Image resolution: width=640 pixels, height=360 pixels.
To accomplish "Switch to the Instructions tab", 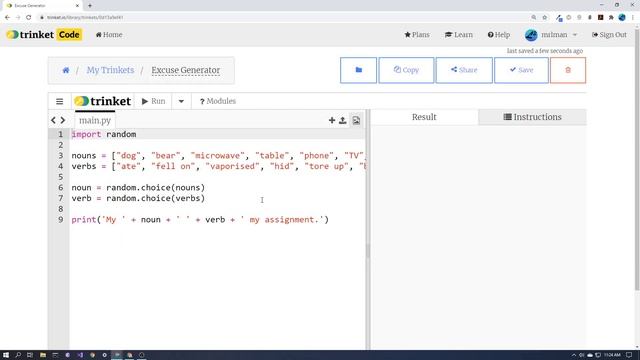I will click(x=532, y=117).
